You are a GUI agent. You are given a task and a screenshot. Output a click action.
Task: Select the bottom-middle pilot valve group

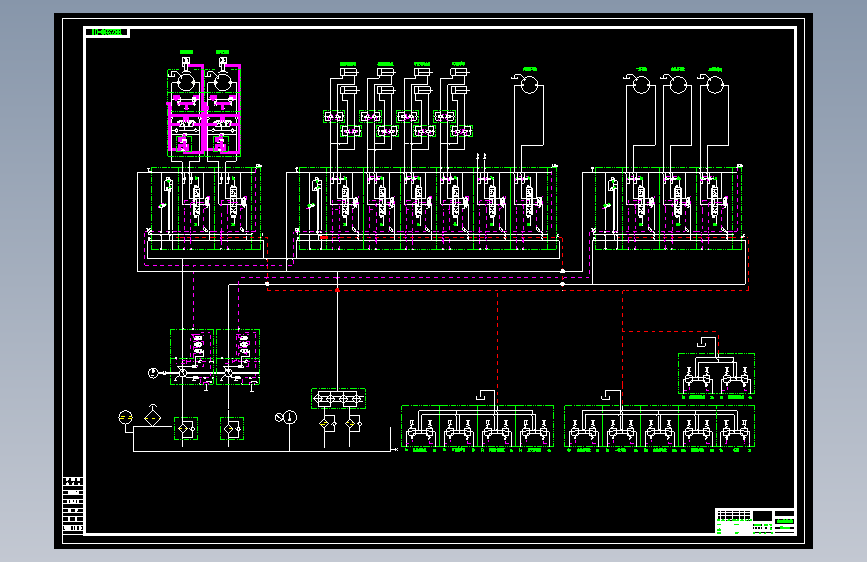tap(477, 426)
